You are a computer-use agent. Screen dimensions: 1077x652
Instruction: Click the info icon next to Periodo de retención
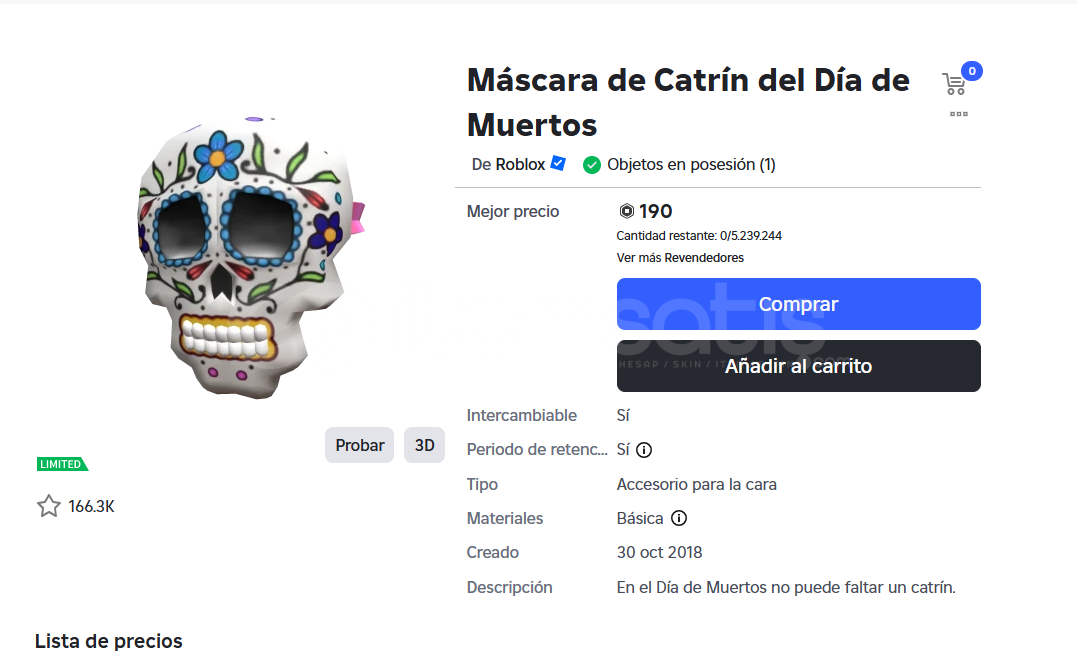coord(645,450)
